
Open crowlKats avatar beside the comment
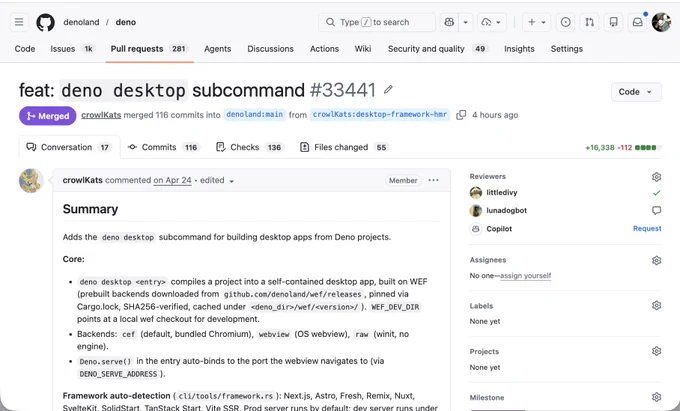pos(31,180)
